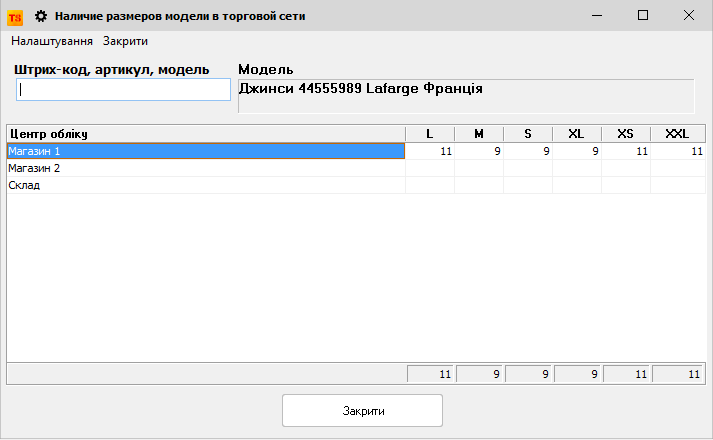Click the L size column header
The image size is (713, 440).
[430, 134]
